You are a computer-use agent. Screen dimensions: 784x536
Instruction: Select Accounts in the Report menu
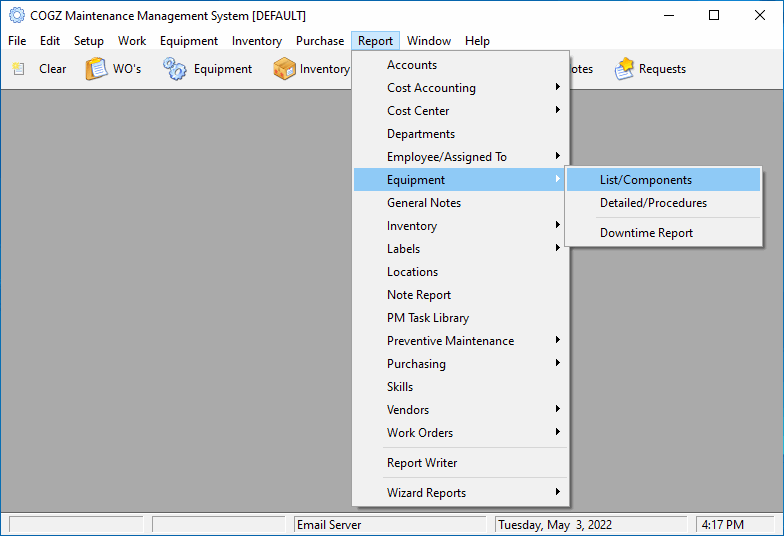coord(460,65)
